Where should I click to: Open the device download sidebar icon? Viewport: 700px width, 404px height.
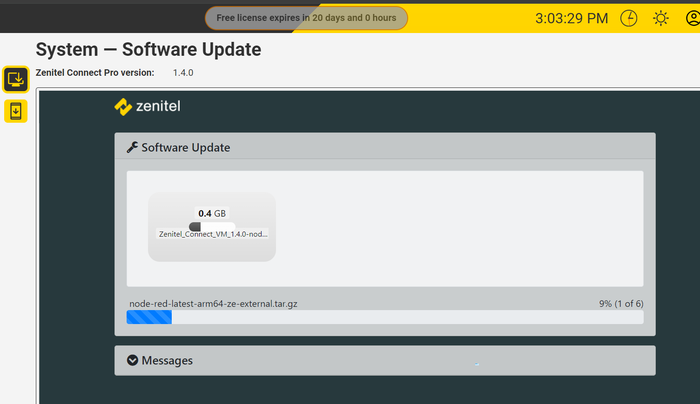[16, 111]
